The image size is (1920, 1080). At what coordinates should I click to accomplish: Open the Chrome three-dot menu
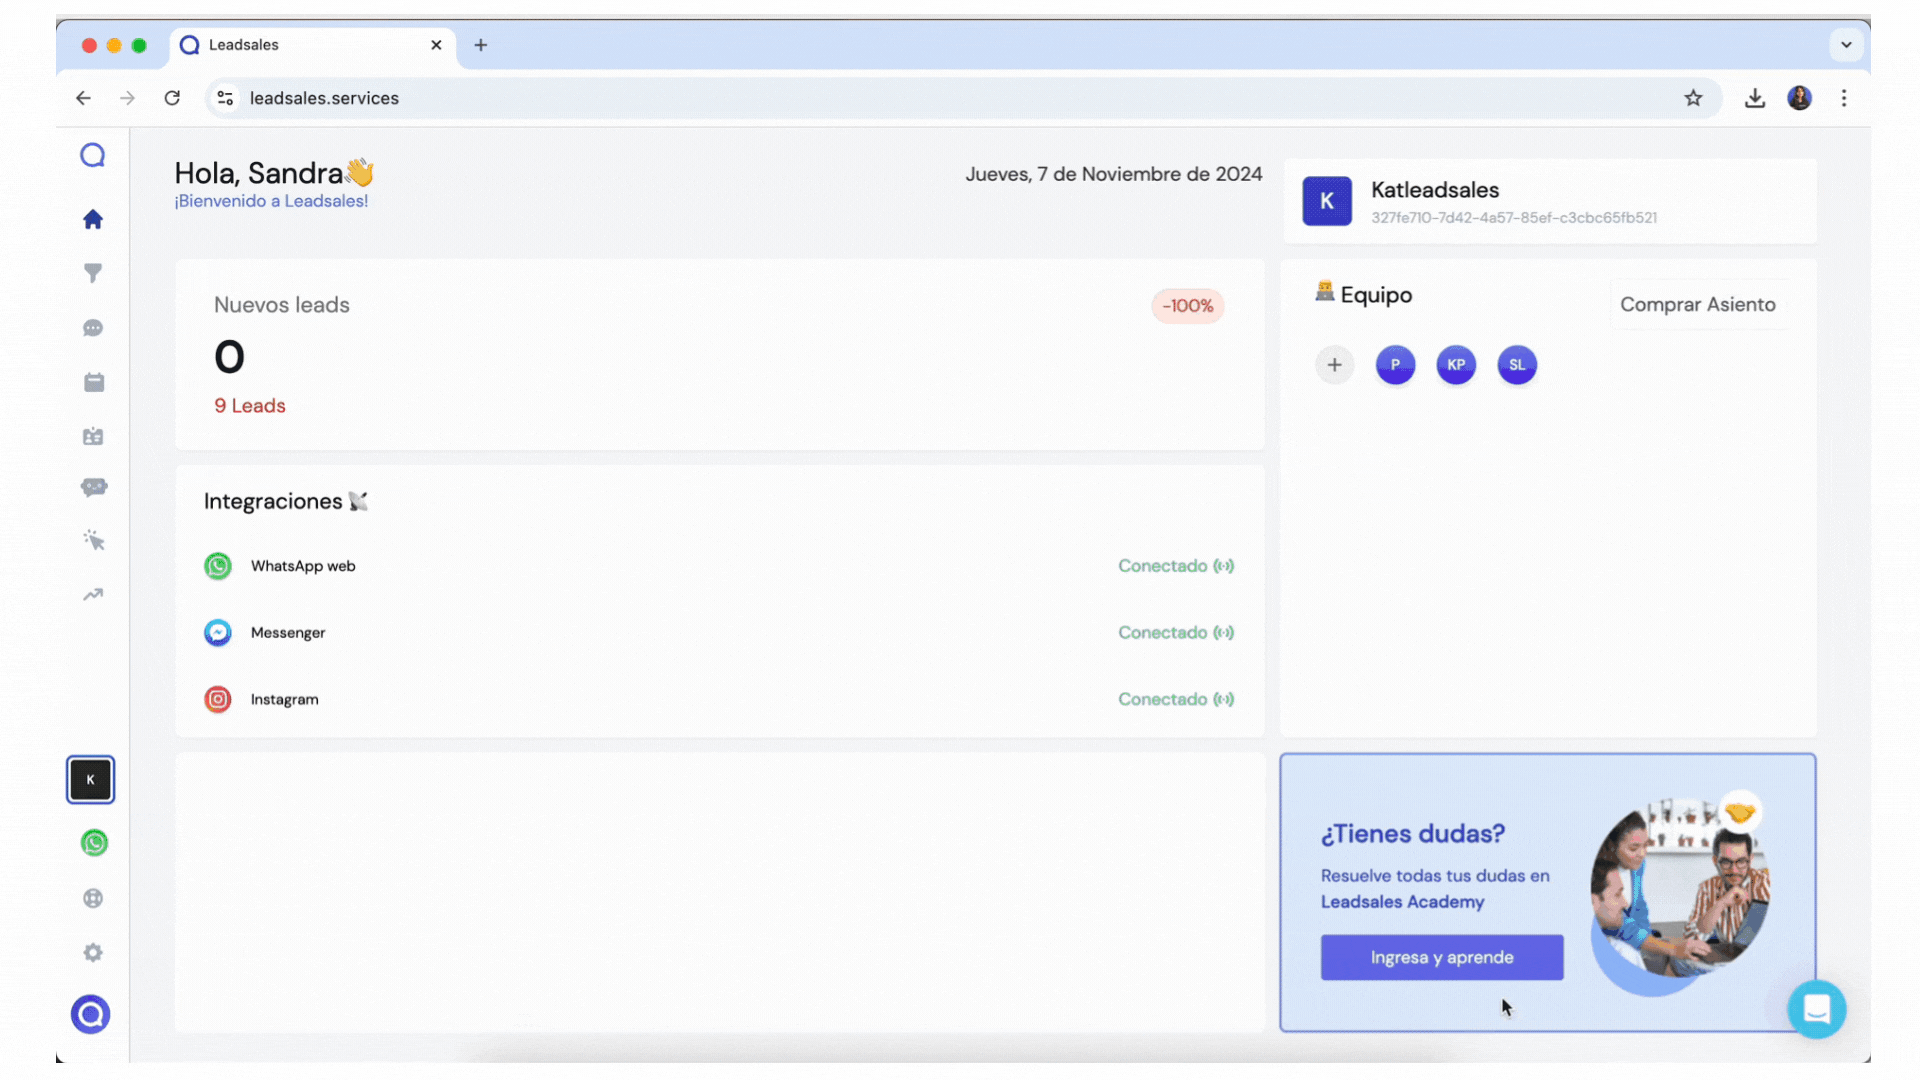[1844, 98]
